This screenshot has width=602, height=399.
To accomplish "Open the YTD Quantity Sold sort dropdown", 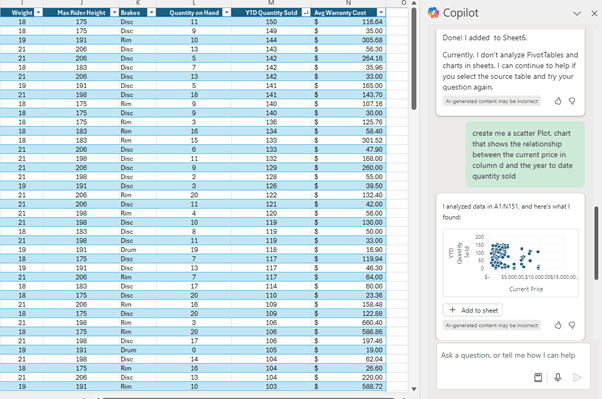I will (x=306, y=13).
